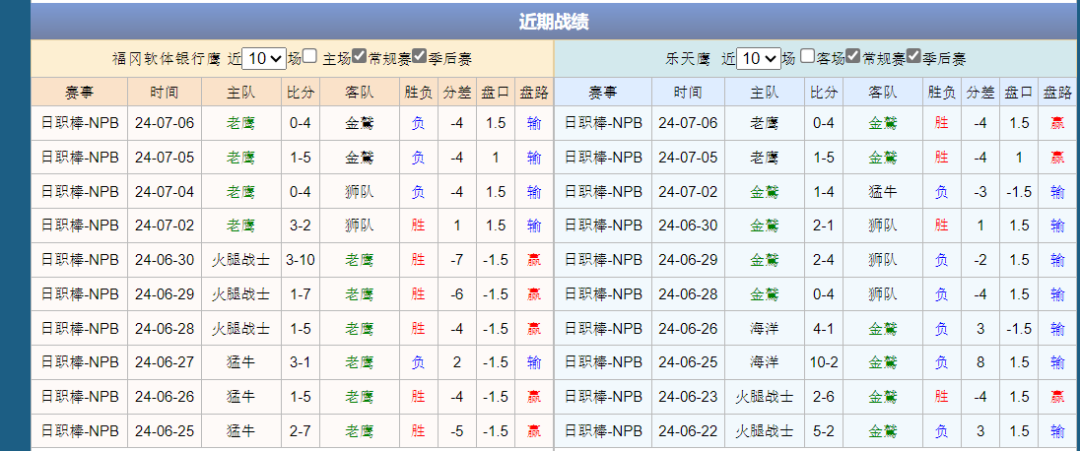Viewport: 1080px width, 451px height.
Task: Click 输 in 福冈软体银行鹰 24-07-02 row
Action: pyautogui.click(x=534, y=225)
